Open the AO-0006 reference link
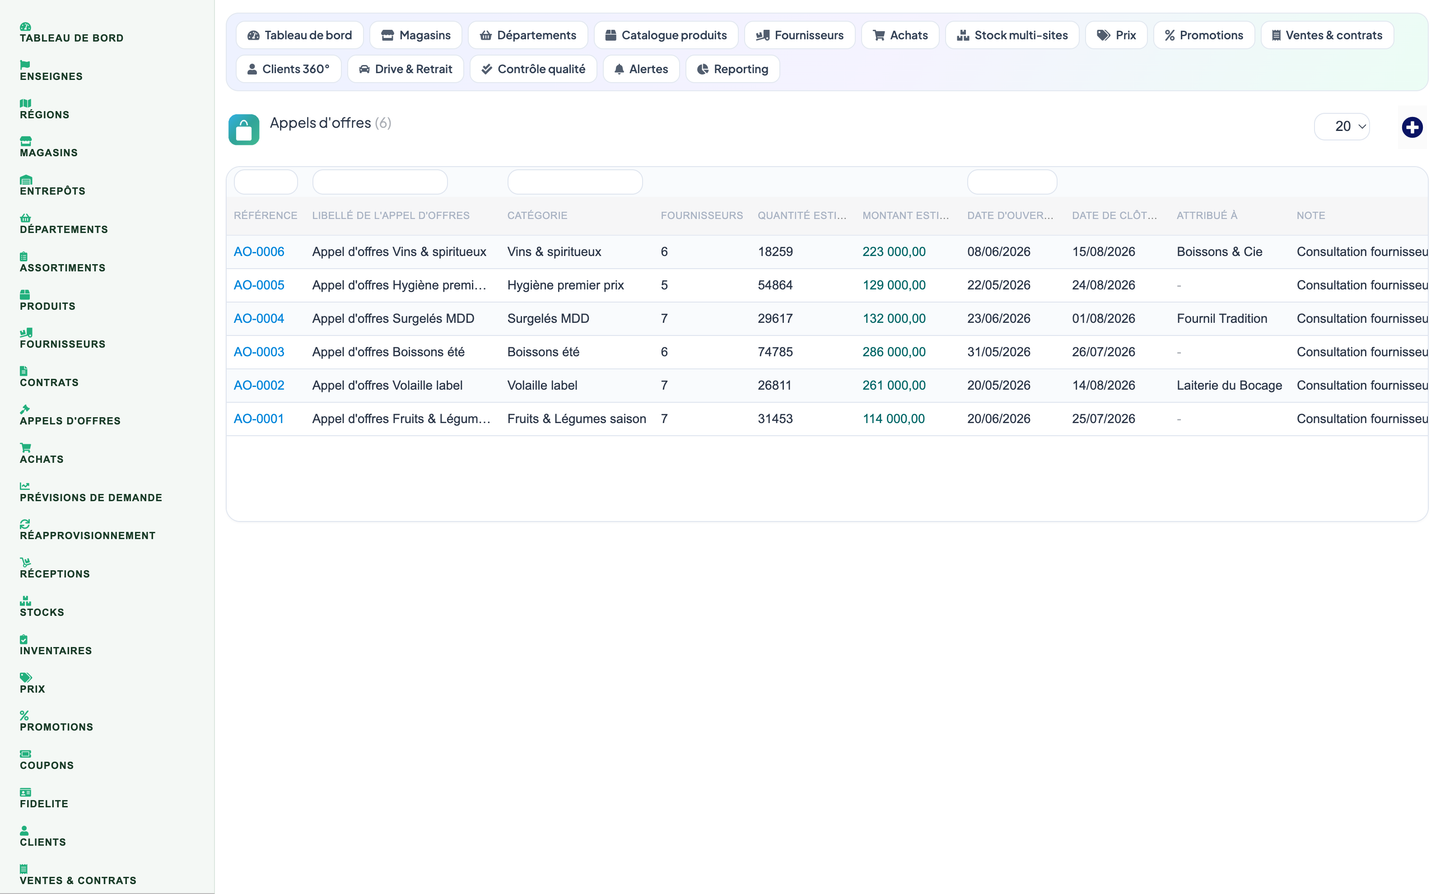 pos(259,252)
